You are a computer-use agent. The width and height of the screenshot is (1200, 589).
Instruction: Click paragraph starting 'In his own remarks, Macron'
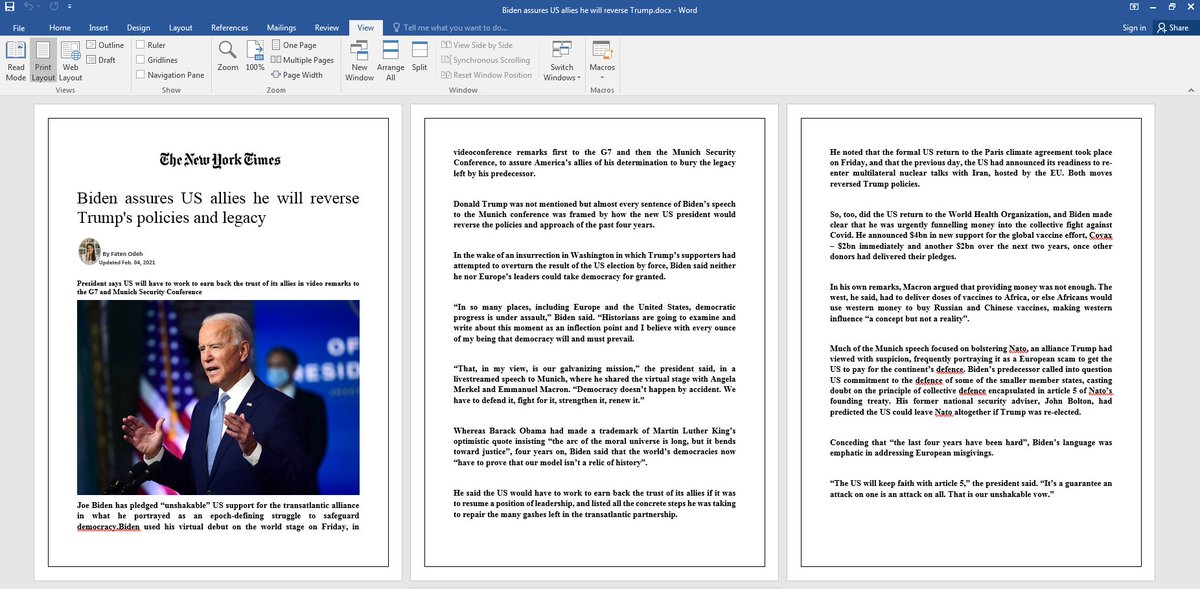(x=971, y=303)
